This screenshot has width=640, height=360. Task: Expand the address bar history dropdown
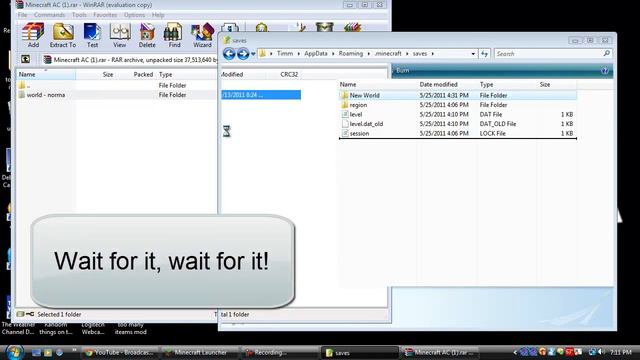(x=473, y=54)
